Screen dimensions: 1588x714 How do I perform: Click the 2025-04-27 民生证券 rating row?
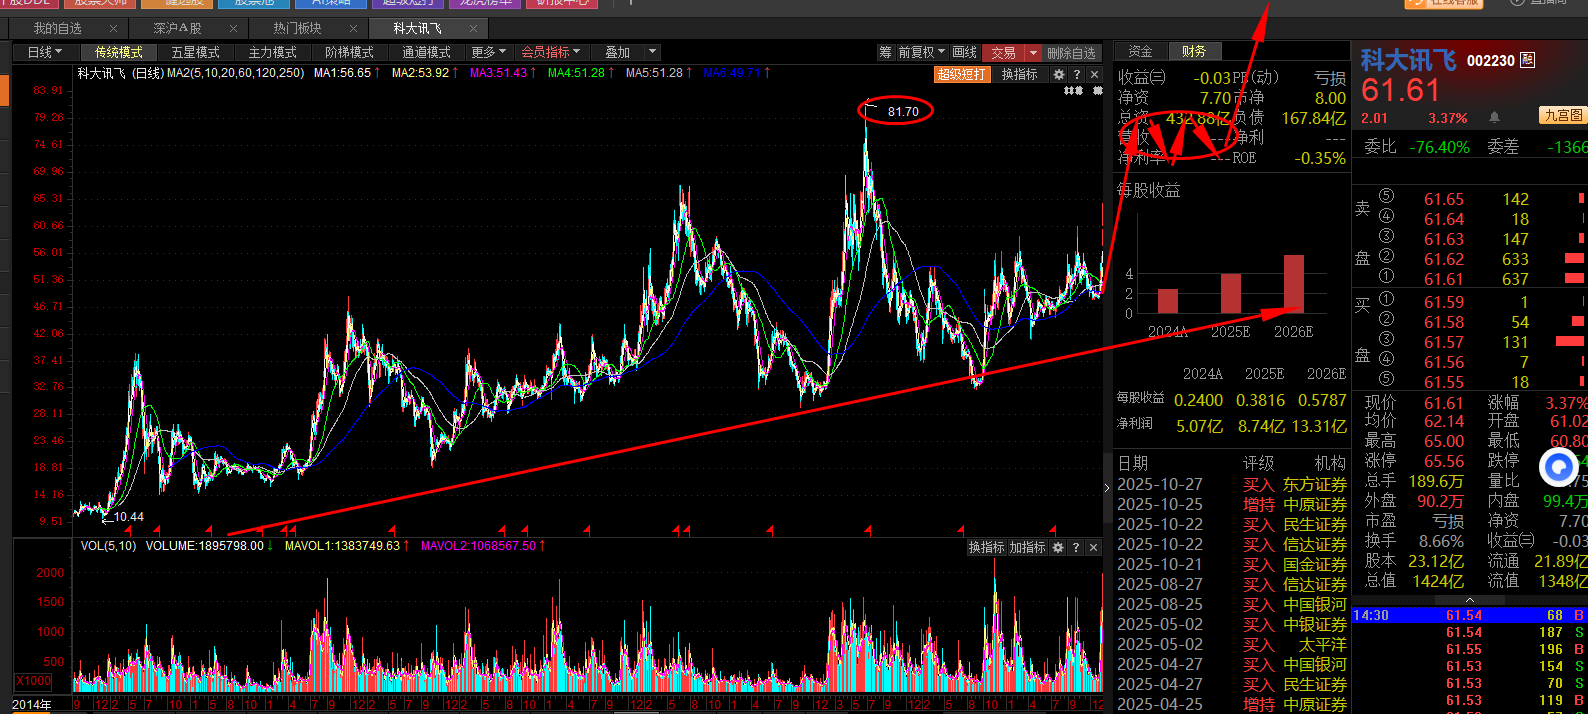[1232, 684]
